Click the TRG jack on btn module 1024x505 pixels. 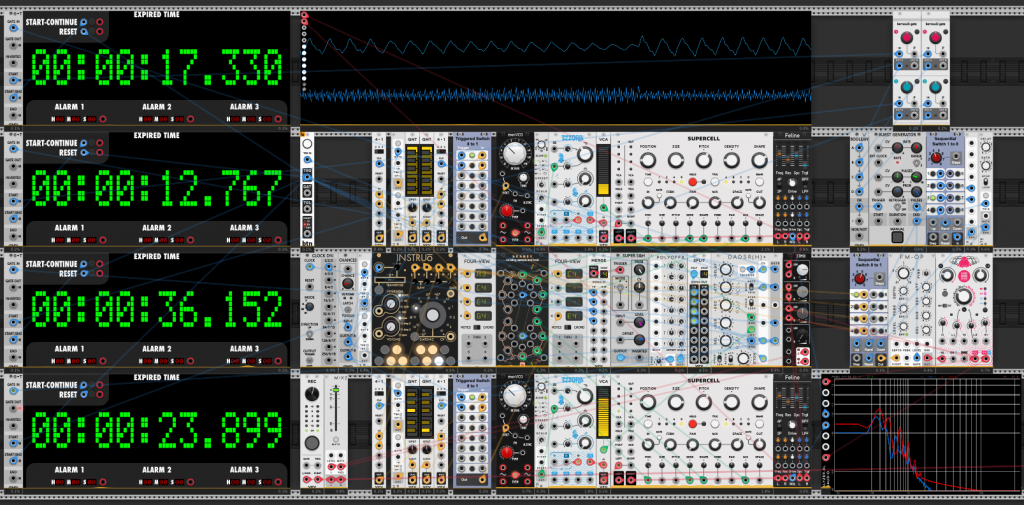[307, 176]
